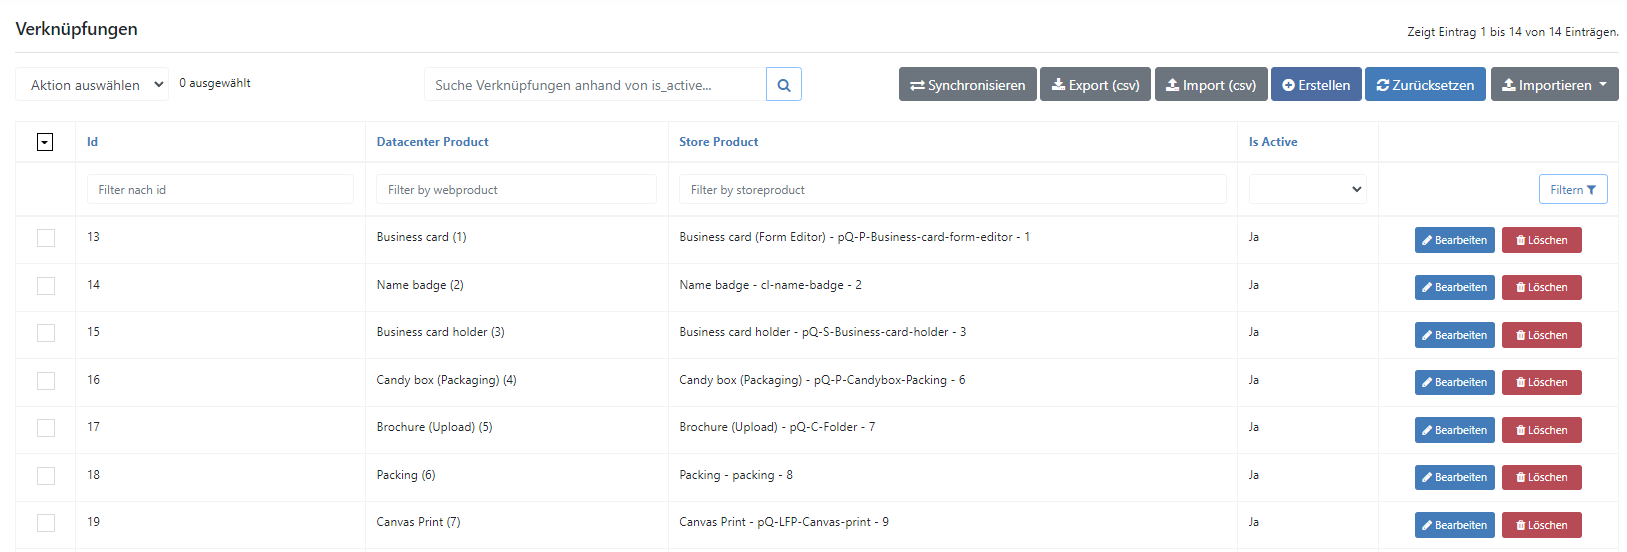Open the Is Active filter select
This screenshot has width=1627, height=552.
click(1307, 189)
